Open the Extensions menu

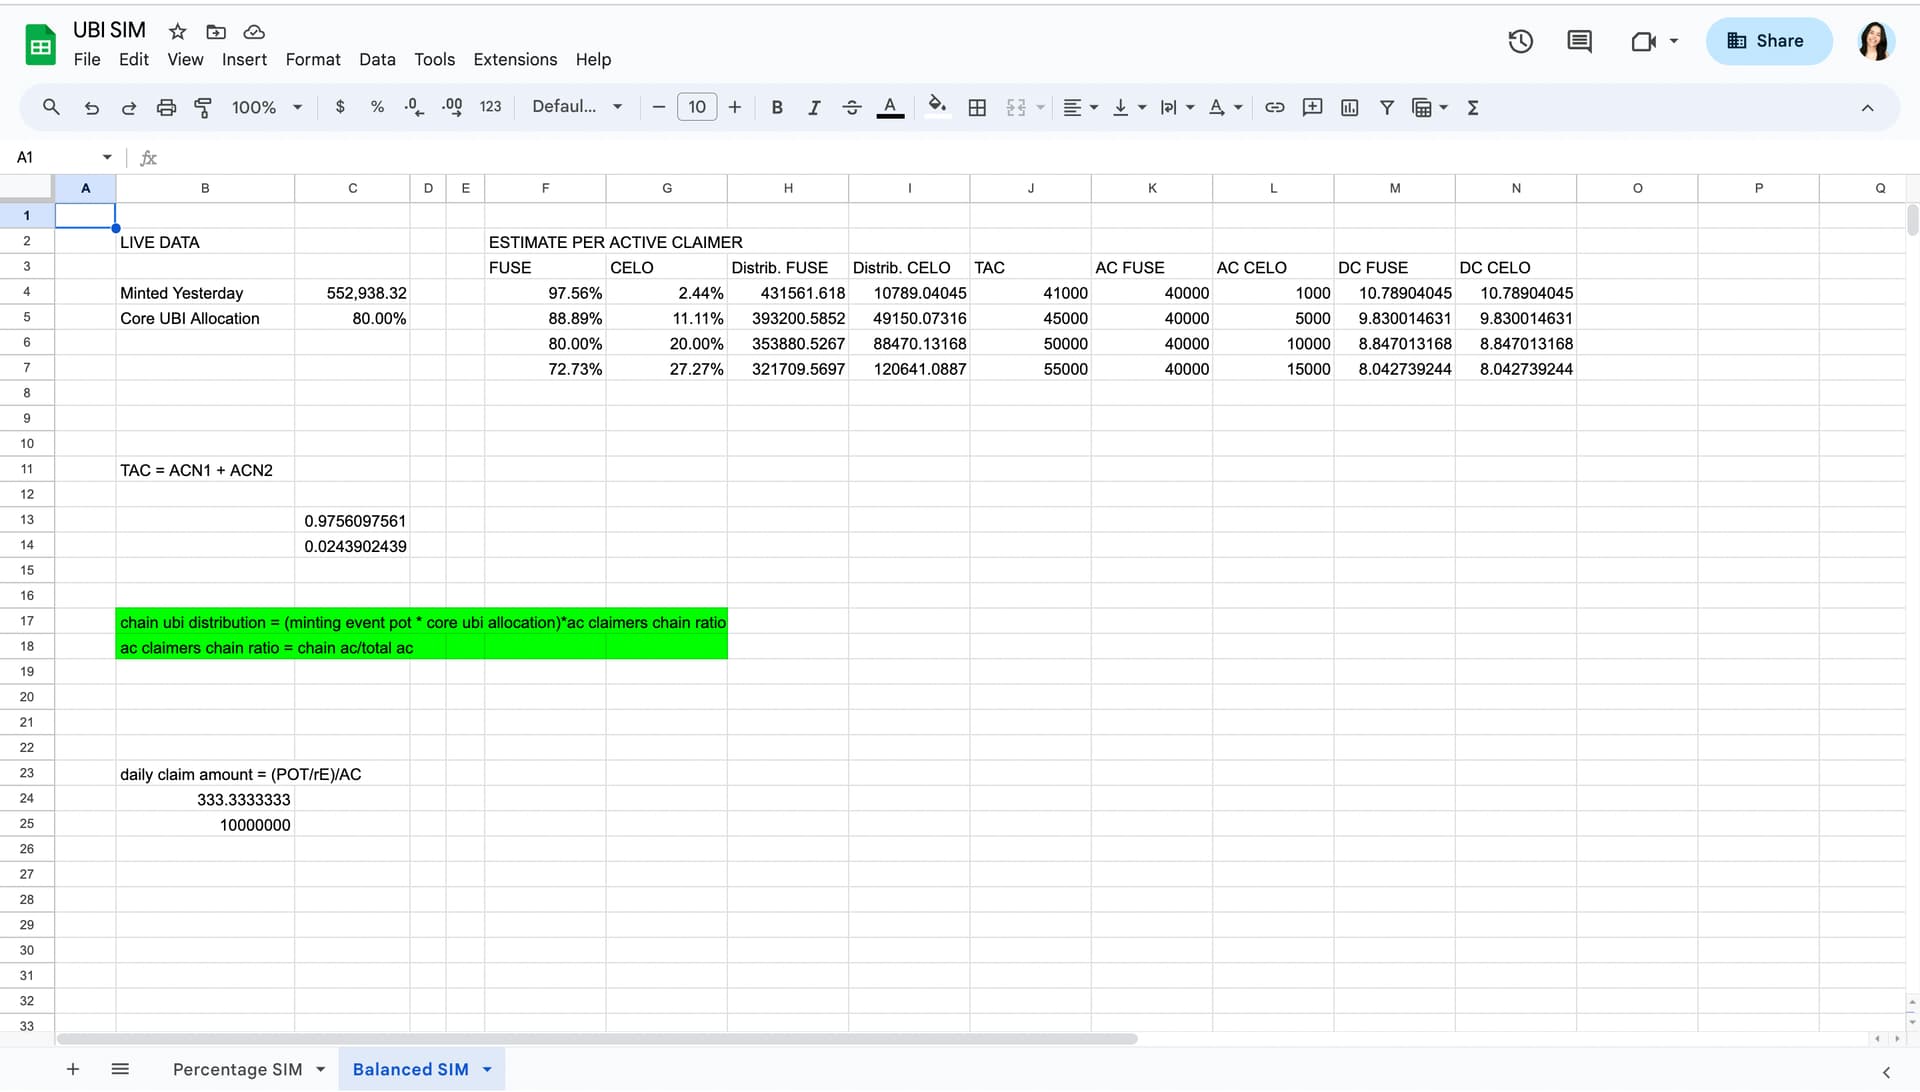point(515,59)
